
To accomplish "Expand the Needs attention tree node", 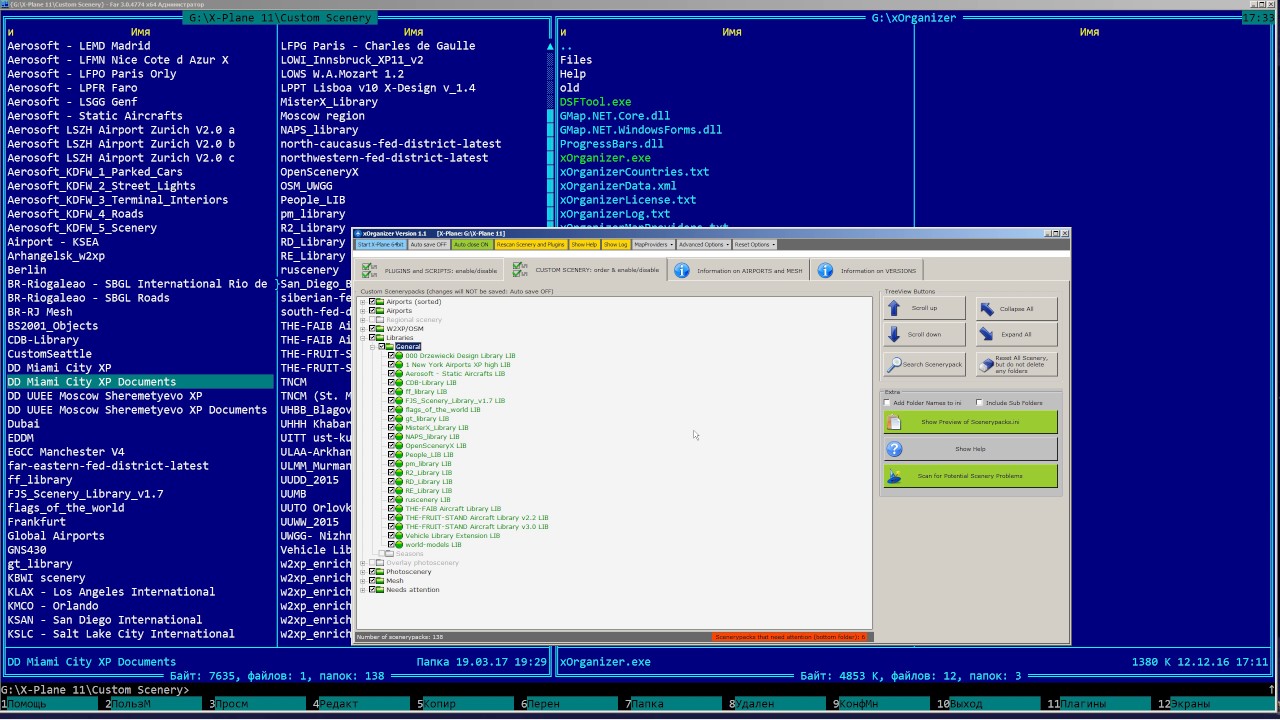I will (x=363, y=589).
